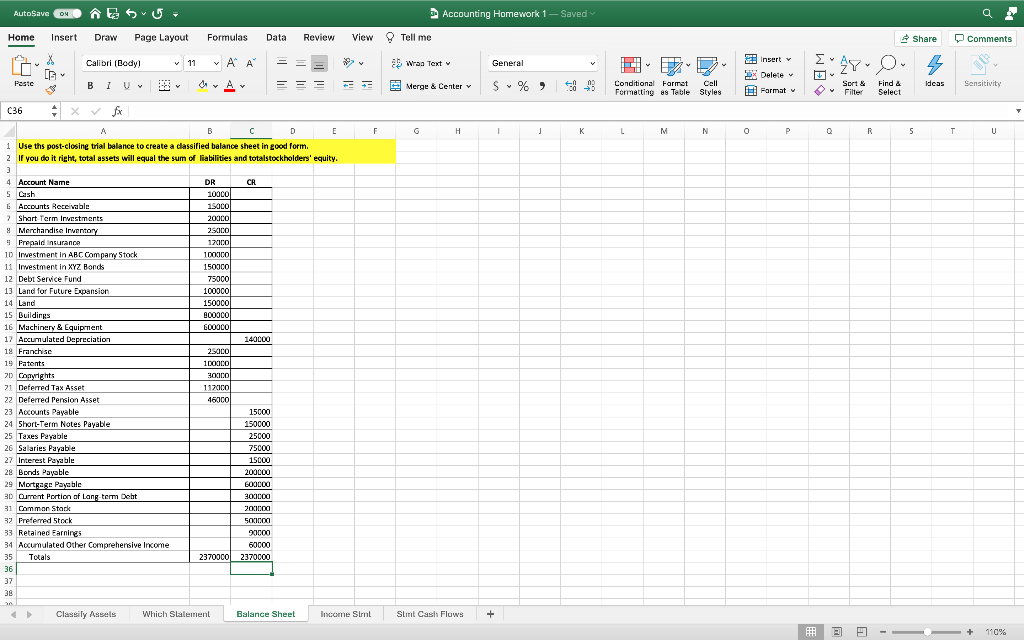Open the Comments panel
This screenshot has height=640, width=1024.
point(983,37)
